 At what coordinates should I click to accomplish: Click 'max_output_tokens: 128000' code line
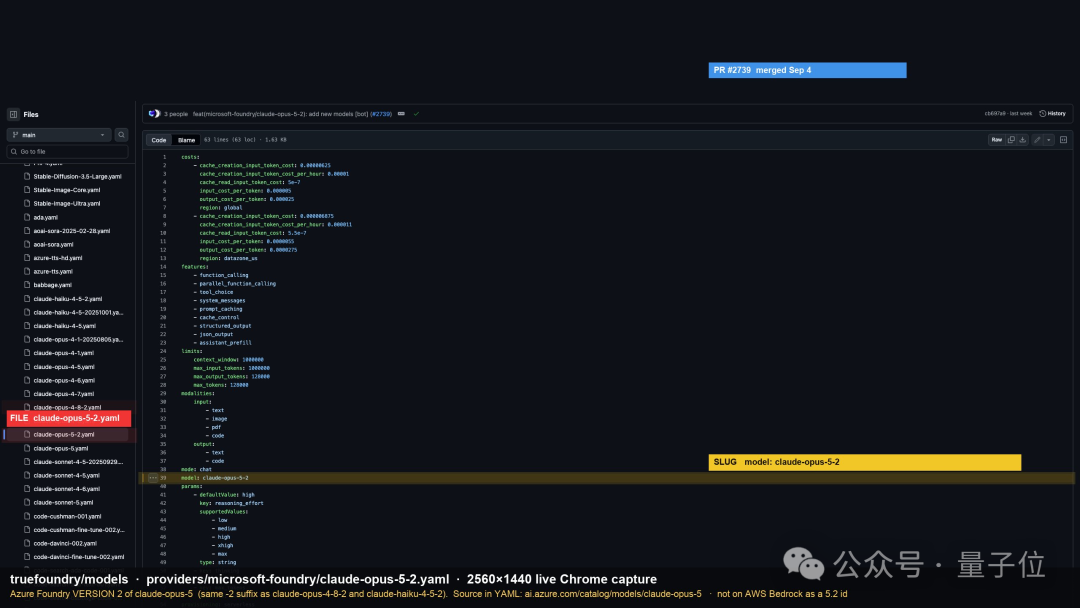coord(231,377)
